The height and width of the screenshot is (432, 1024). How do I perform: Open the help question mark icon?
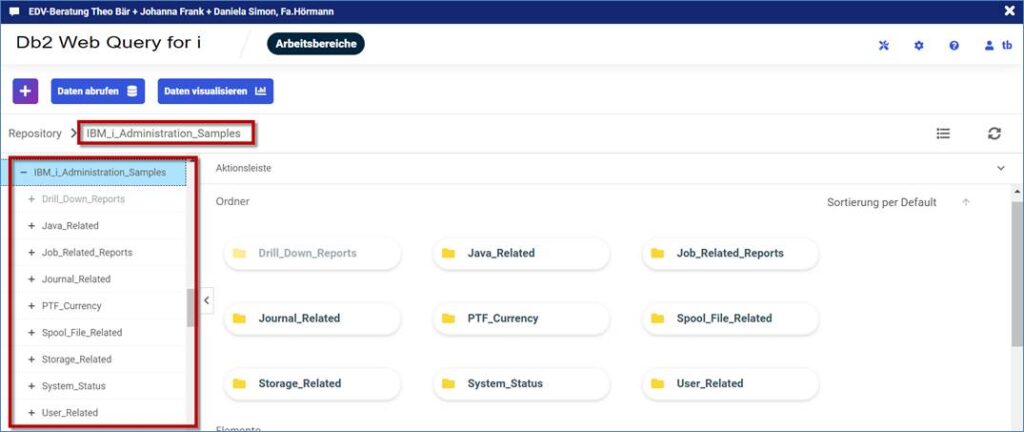click(x=954, y=46)
